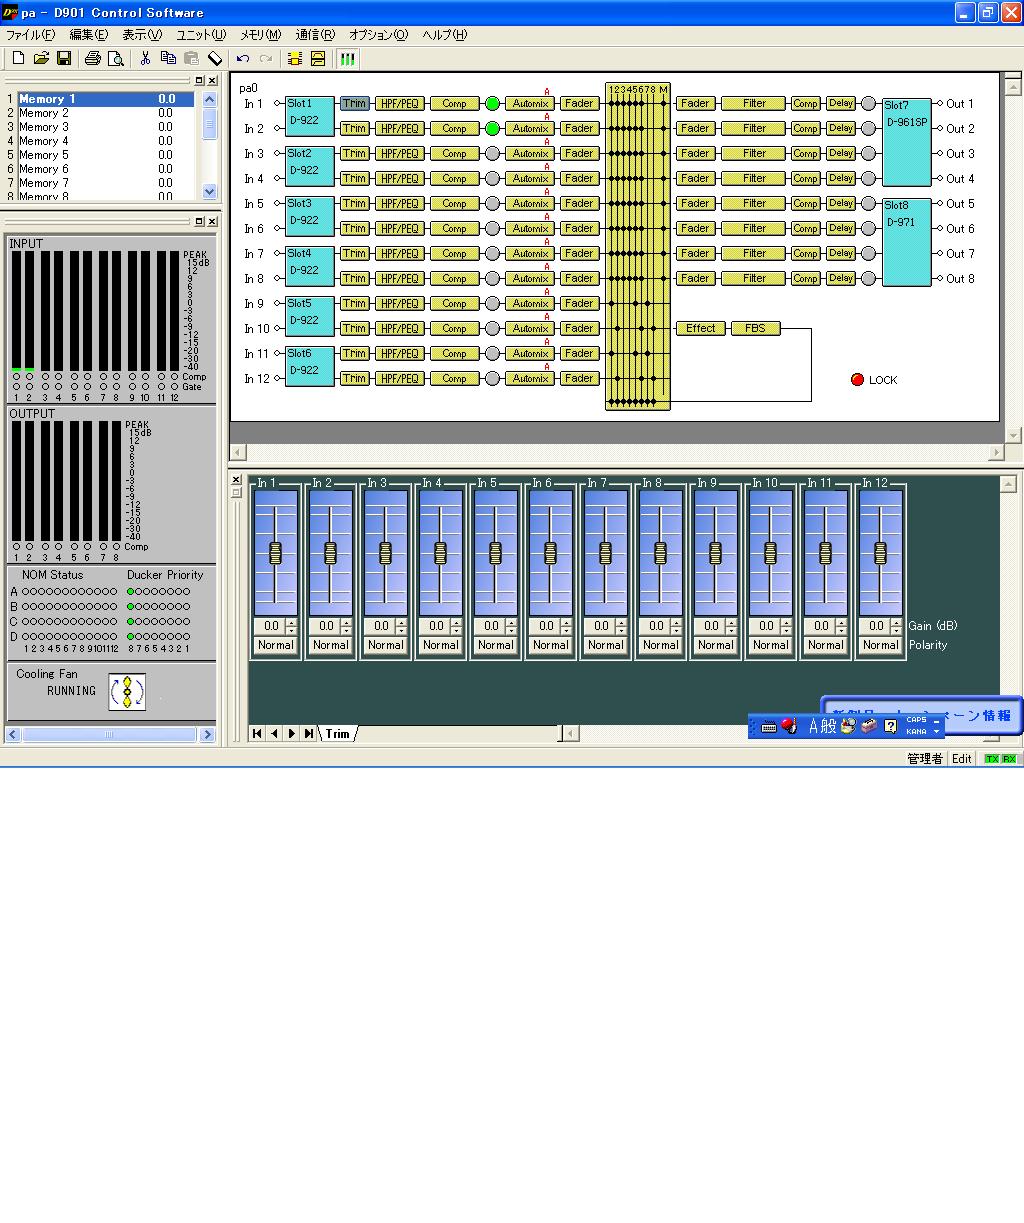This screenshot has width=1024, height=1223.
Task: Open the In 1 Automix block
Action: tap(530, 103)
